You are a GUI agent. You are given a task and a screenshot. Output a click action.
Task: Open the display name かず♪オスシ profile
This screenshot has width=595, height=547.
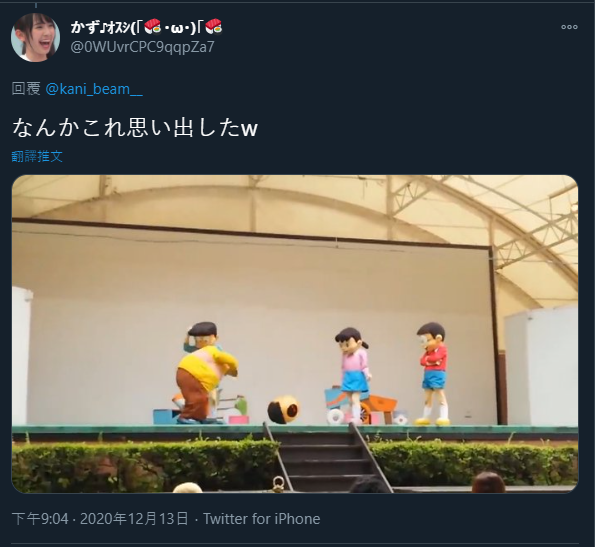pyautogui.click(x=146, y=27)
